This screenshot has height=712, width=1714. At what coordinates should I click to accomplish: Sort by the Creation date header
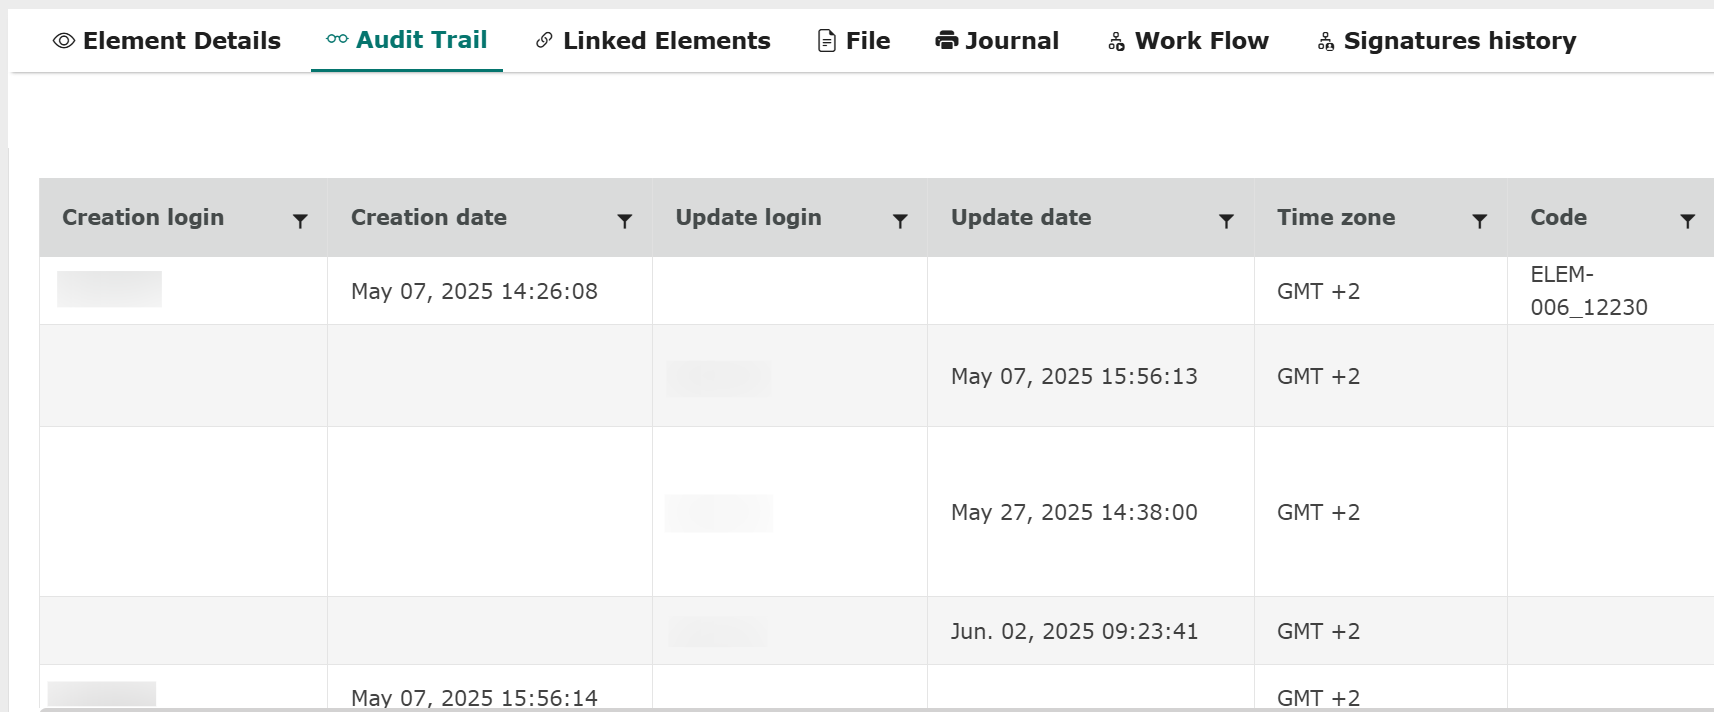pyautogui.click(x=429, y=218)
